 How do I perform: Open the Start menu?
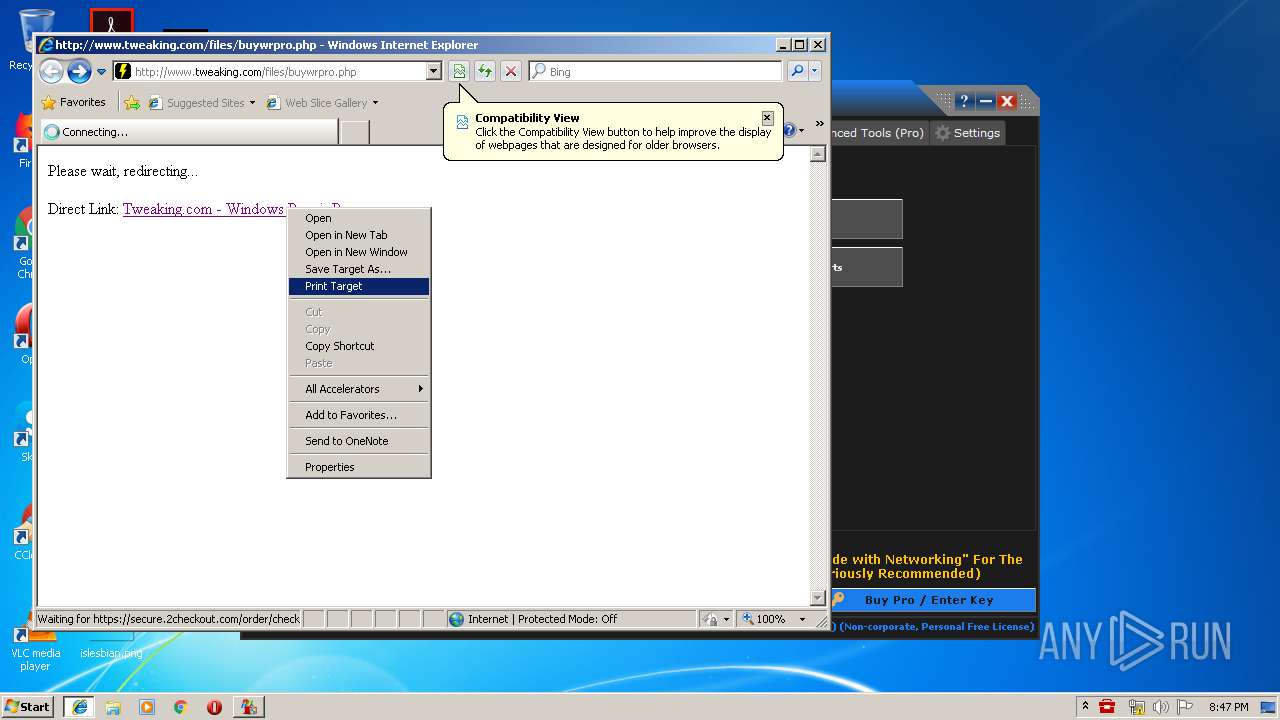tap(28, 706)
